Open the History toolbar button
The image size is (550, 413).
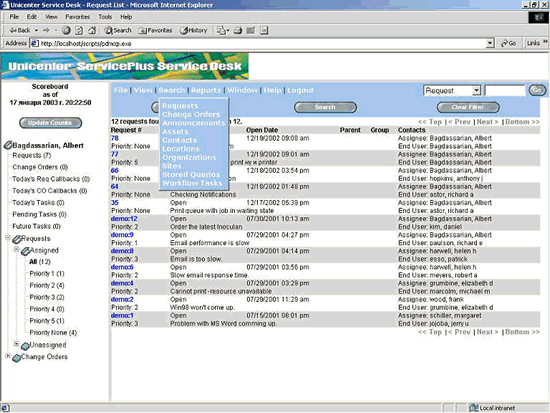point(194,31)
